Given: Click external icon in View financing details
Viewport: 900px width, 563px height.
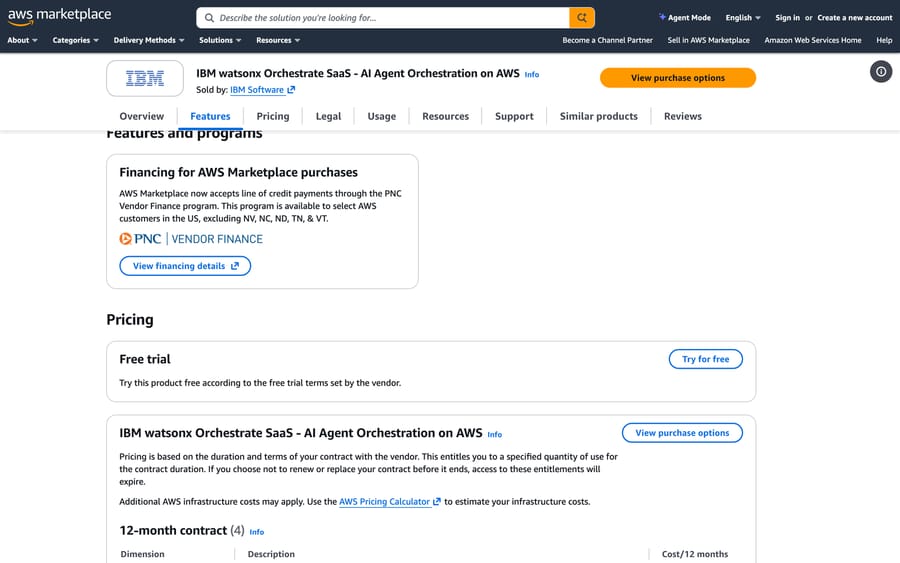Looking at the screenshot, I should [235, 266].
